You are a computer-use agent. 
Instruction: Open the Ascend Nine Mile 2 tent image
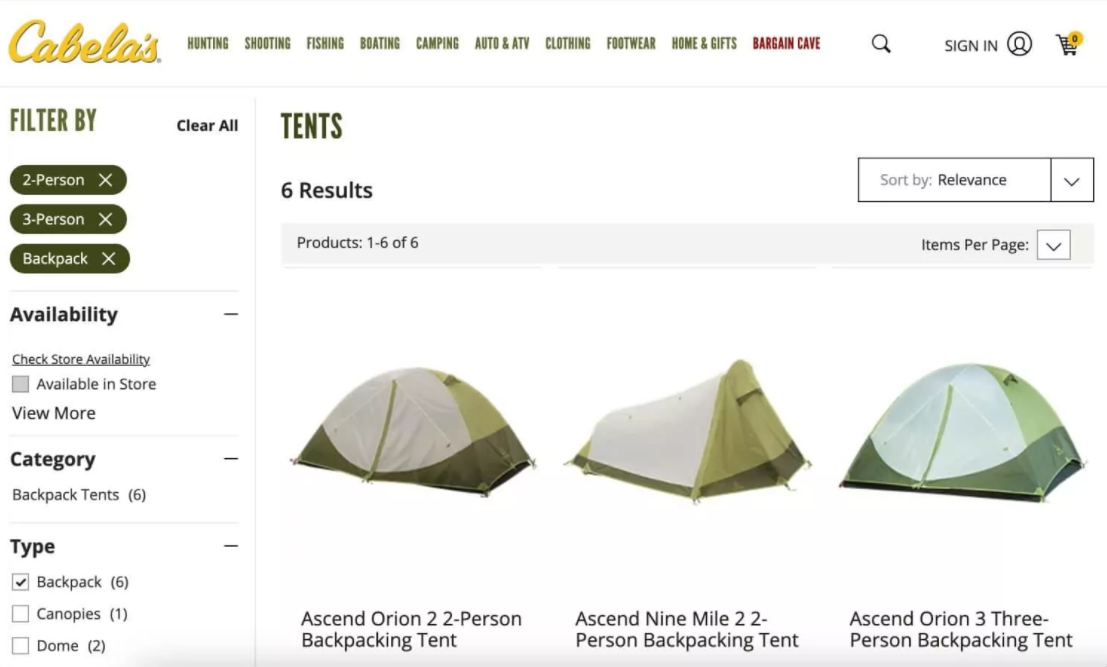(x=687, y=430)
